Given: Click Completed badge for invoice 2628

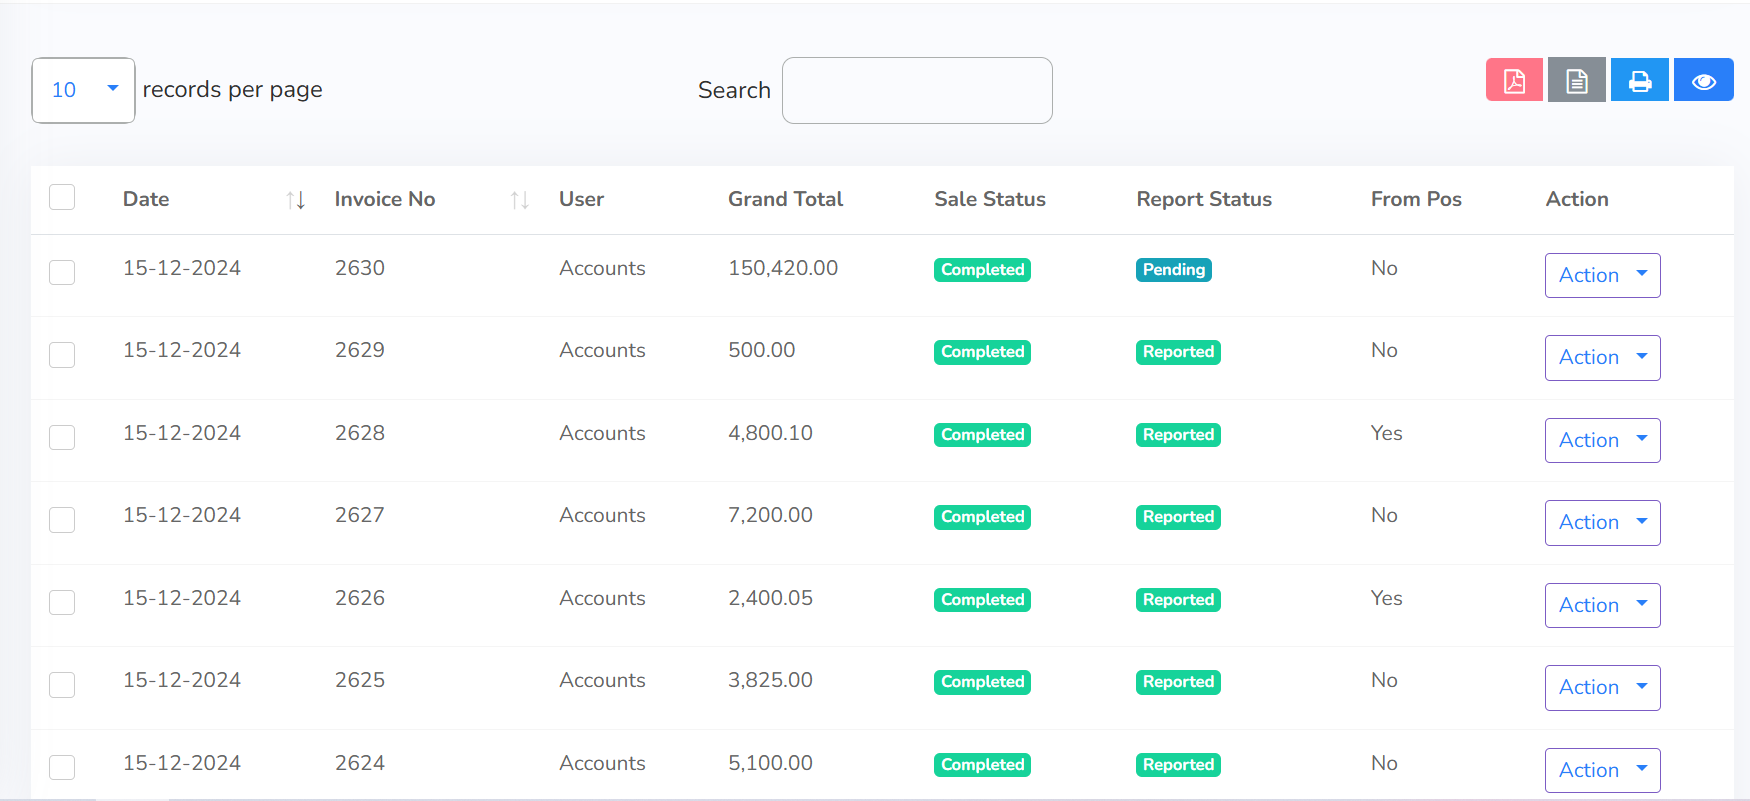Looking at the screenshot, I should [983, 435].
